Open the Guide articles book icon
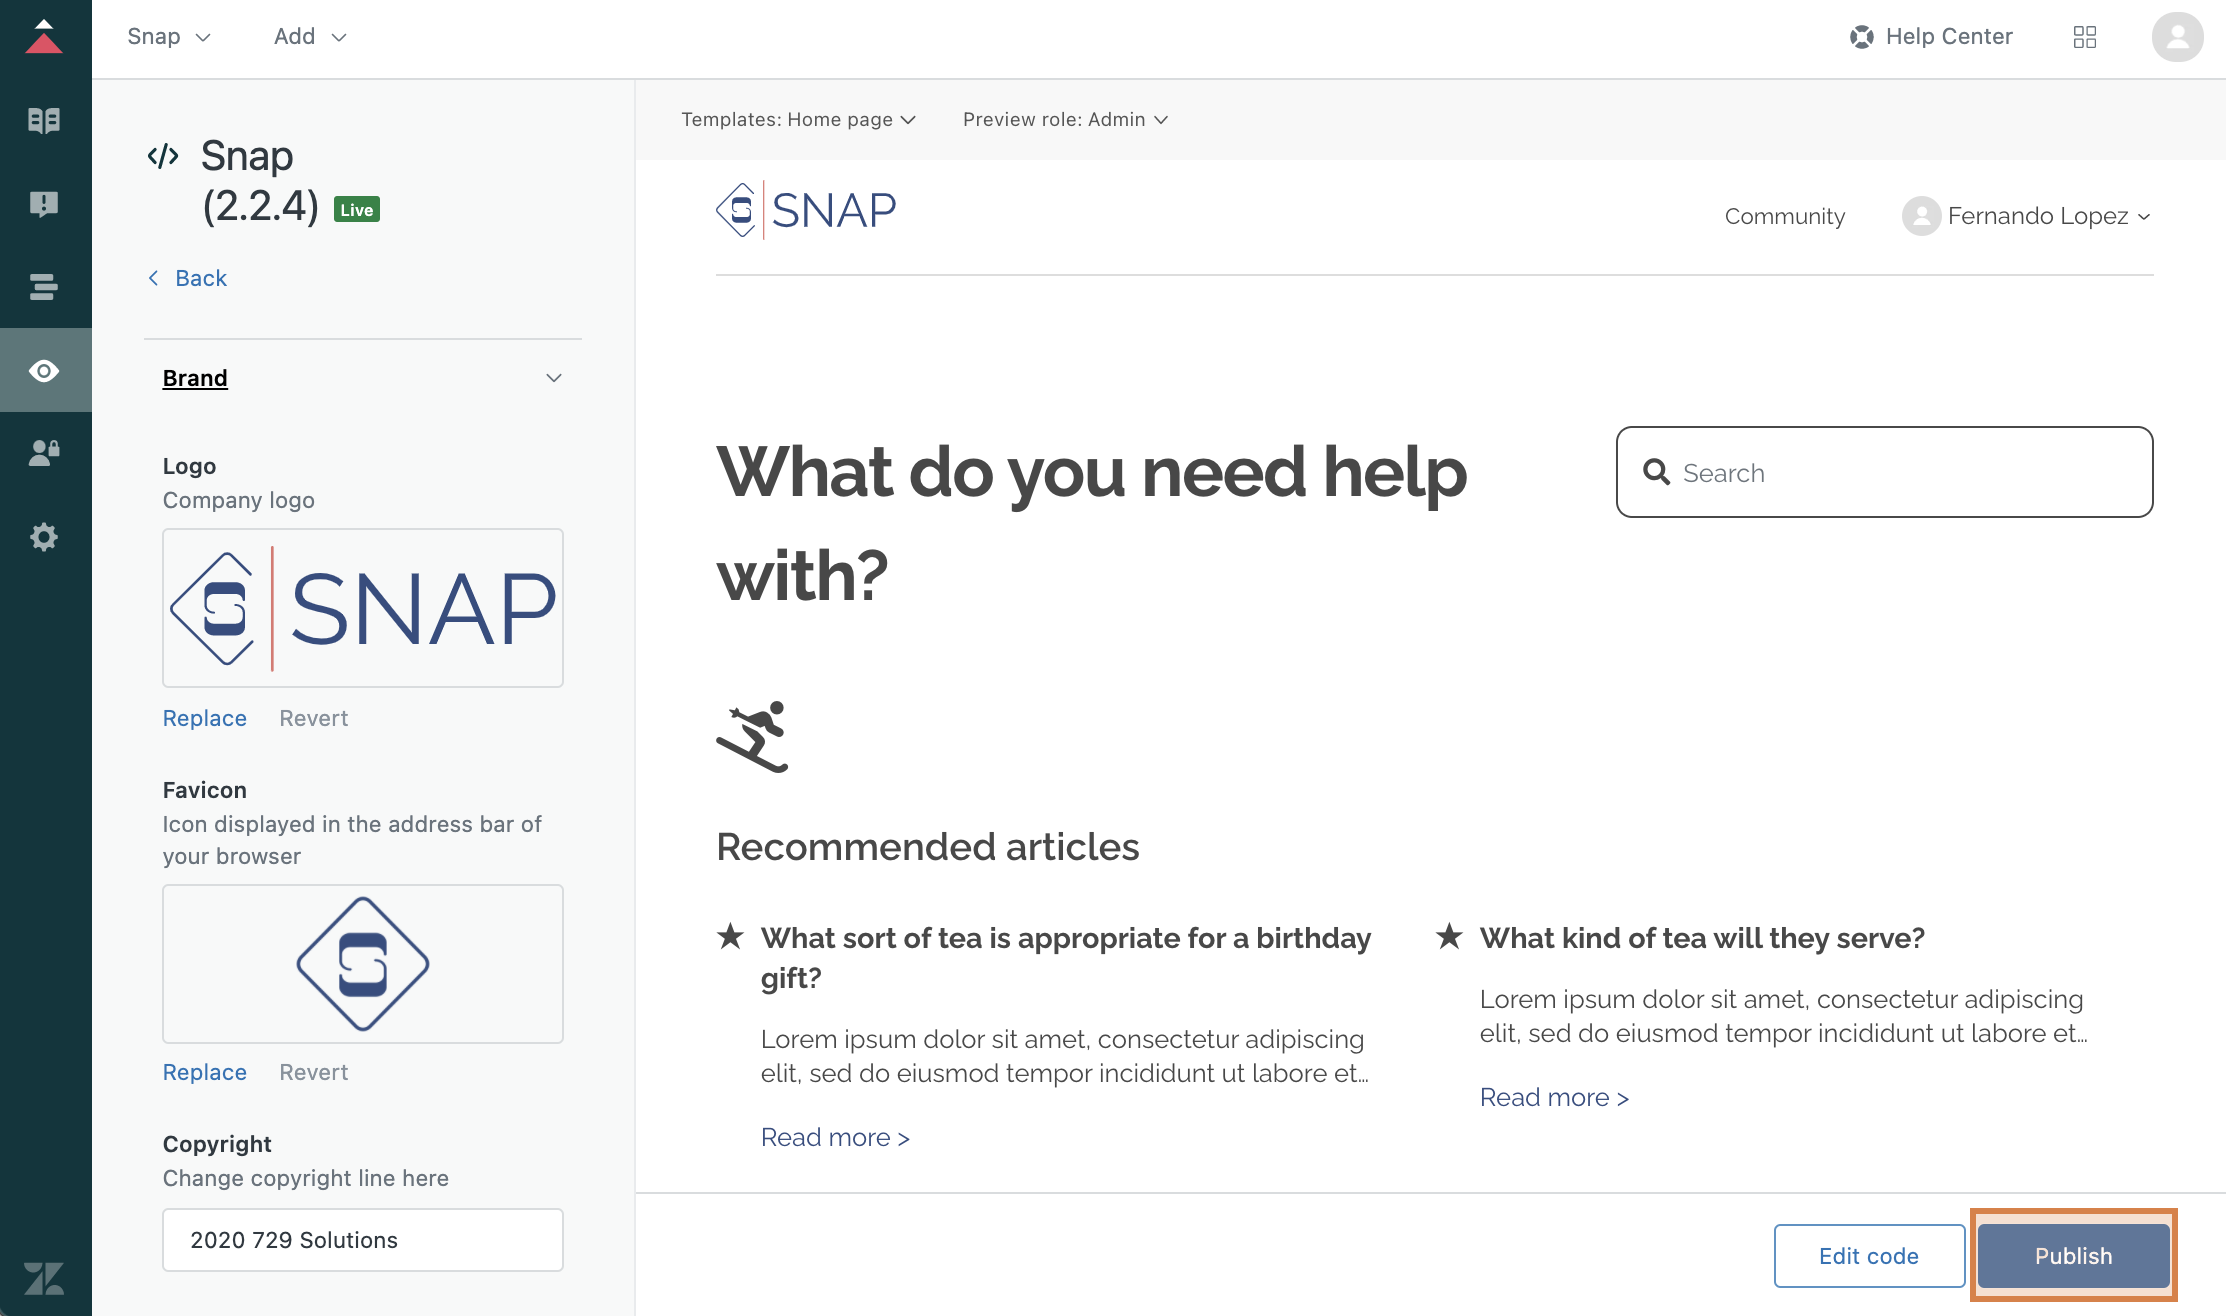2226x1316 pixels. click(44, 121)
